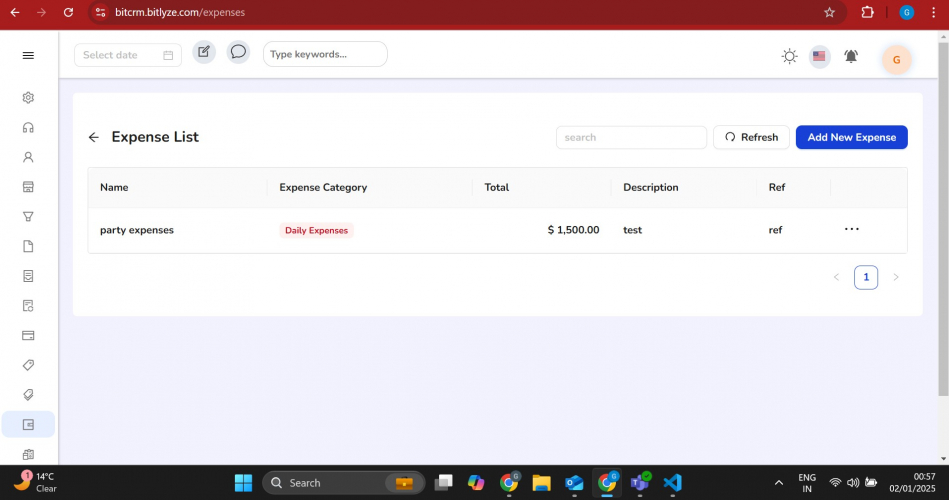Image resolution: width=949 pixels, height=500 pixels.
Task: Bookmark this page with star icon
Action: click(829, 12)
